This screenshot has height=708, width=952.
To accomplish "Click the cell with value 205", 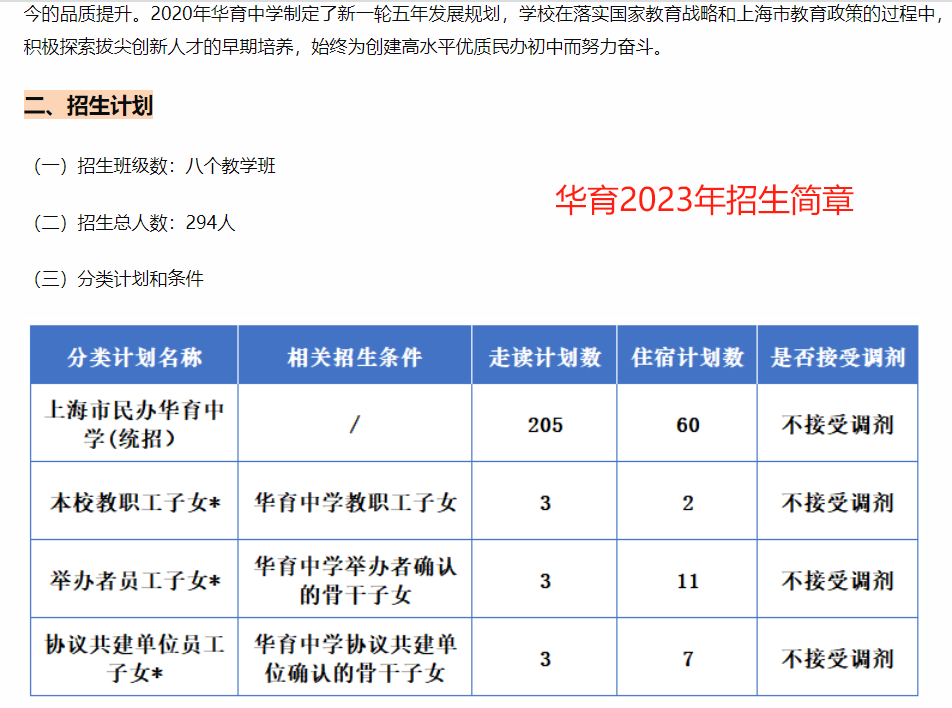I will 545,424.
